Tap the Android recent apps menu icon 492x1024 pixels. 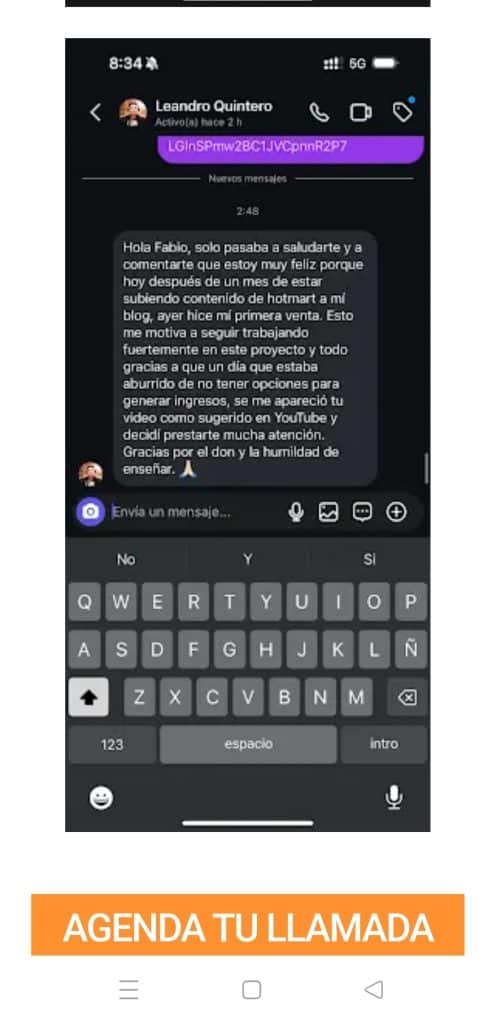[x=129, y=990]
